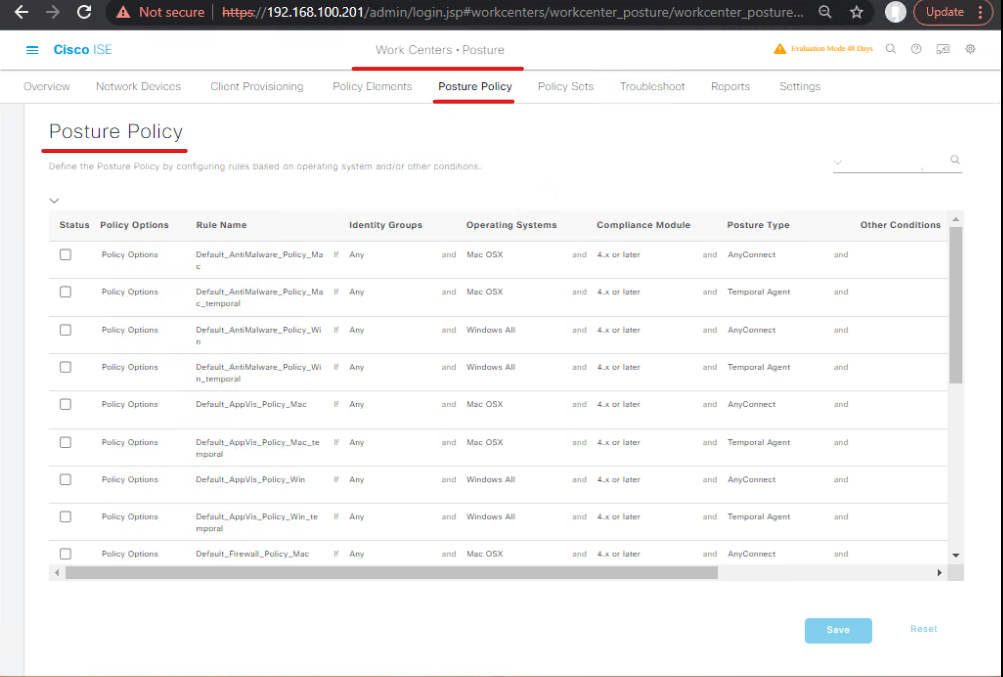
Task: Go back in the browser
Action: 21,12
